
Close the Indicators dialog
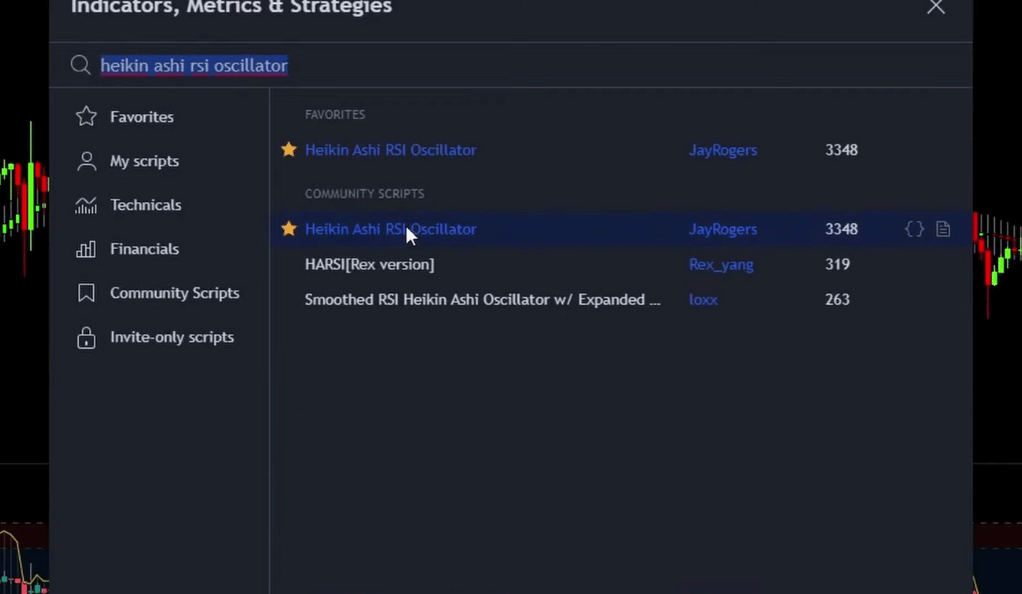click(x=936, y=7)
